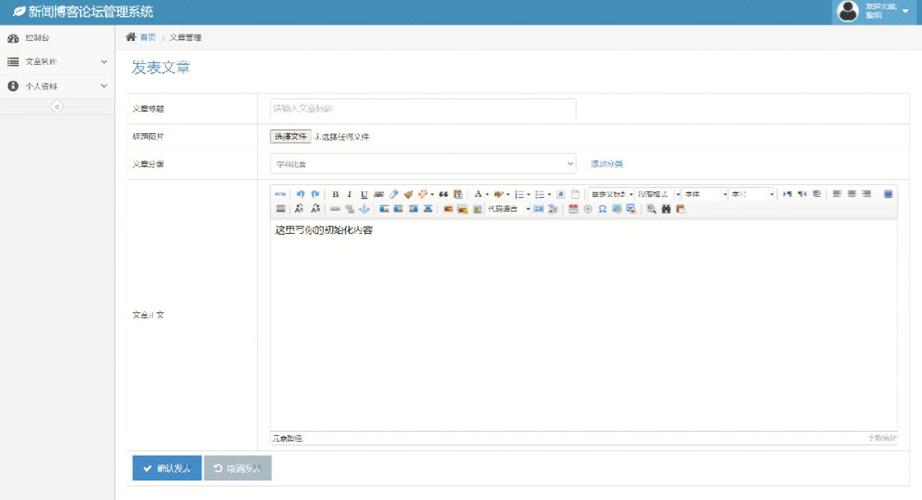Preview the article with the magnifier icon
Screen dimensions: 922x500
(652, 209)
